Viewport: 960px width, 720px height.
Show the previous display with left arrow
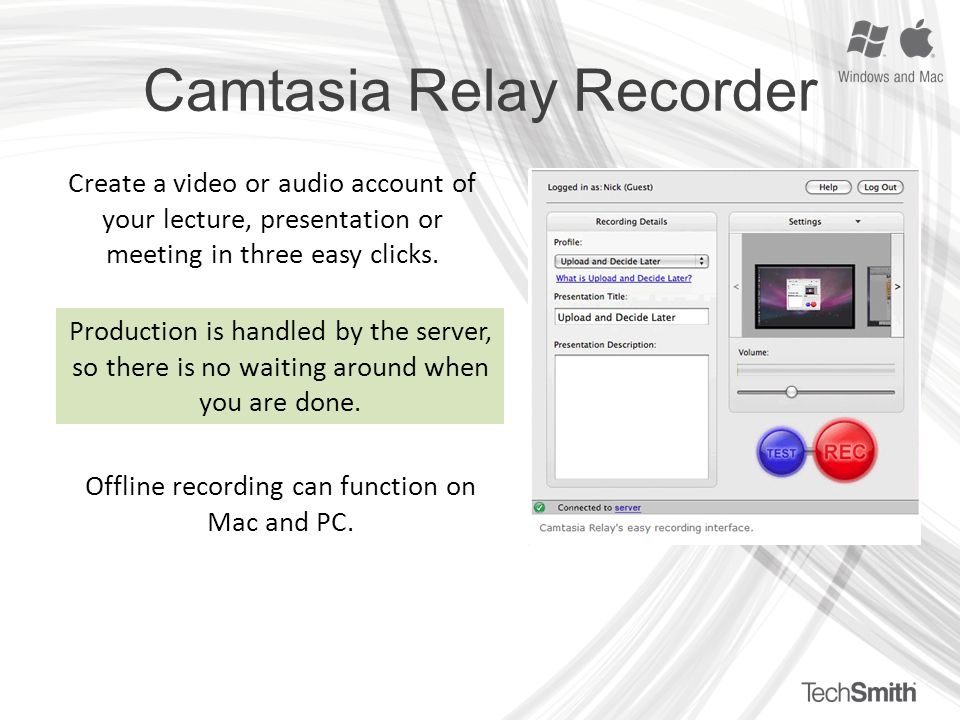point(736,287)
